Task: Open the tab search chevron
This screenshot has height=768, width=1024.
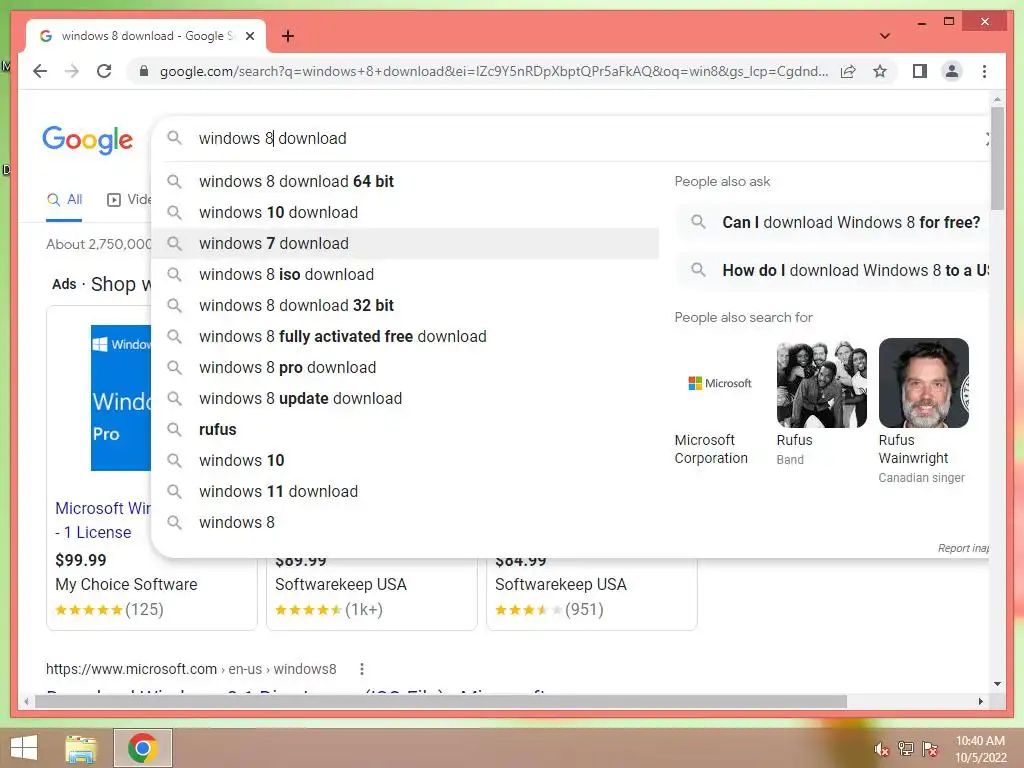Action: click(x=884, y=36)
